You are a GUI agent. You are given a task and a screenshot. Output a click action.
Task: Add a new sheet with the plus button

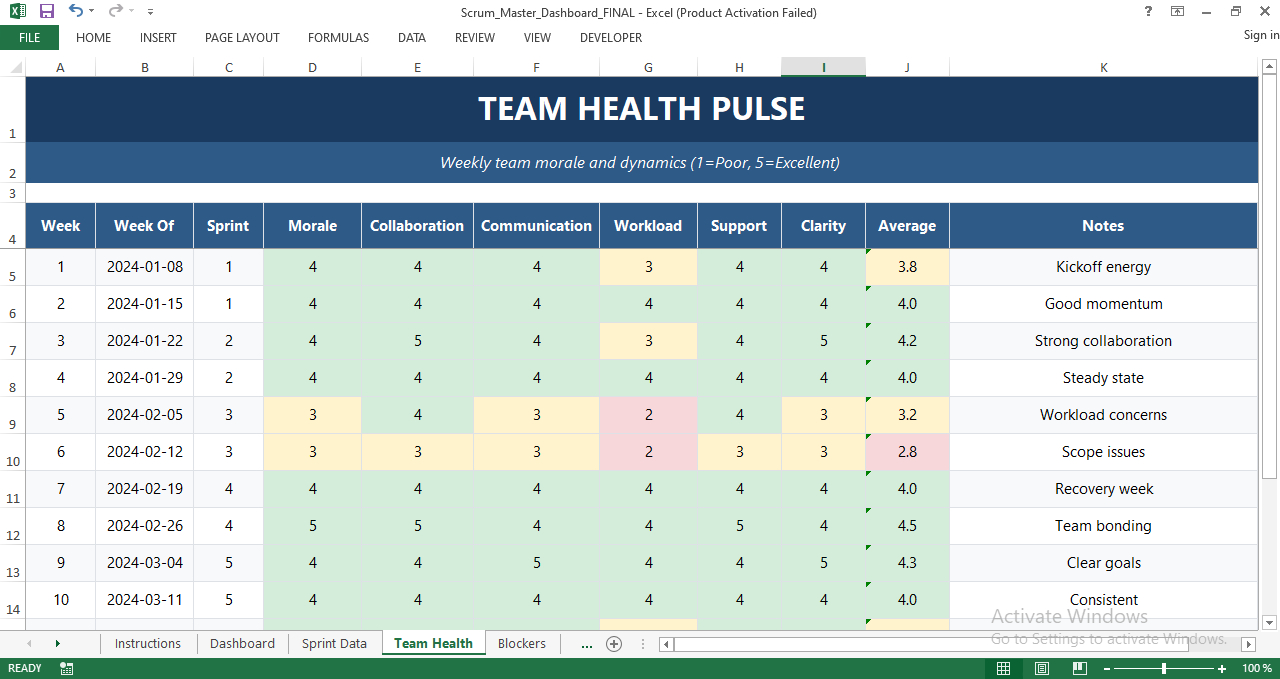coord(614,644)
